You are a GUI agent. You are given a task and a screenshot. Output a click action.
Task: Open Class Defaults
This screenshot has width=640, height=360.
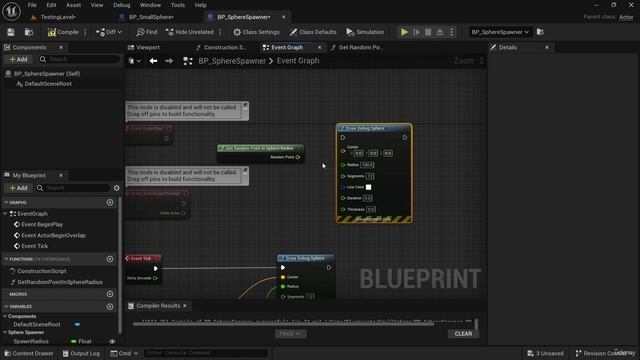(313, 32)
